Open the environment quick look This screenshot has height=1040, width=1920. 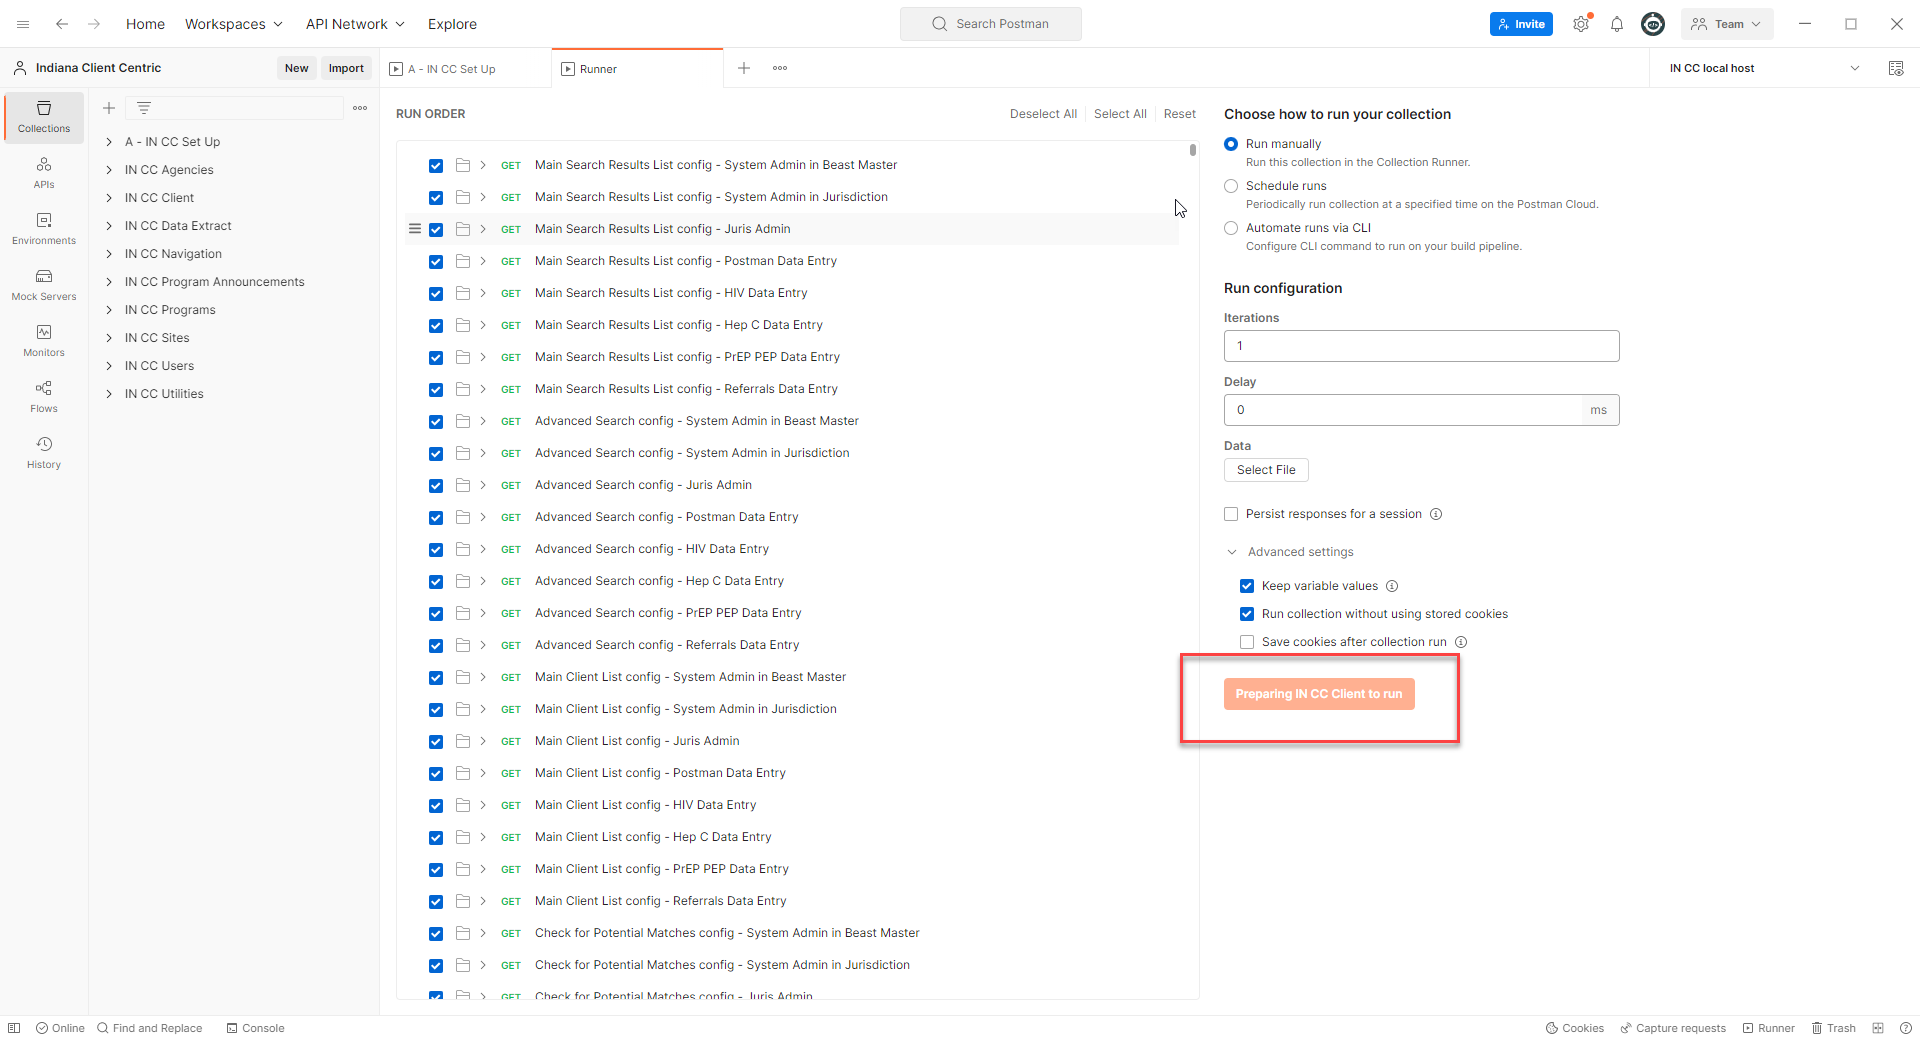pyautogui.click(x=1897, y=68)
